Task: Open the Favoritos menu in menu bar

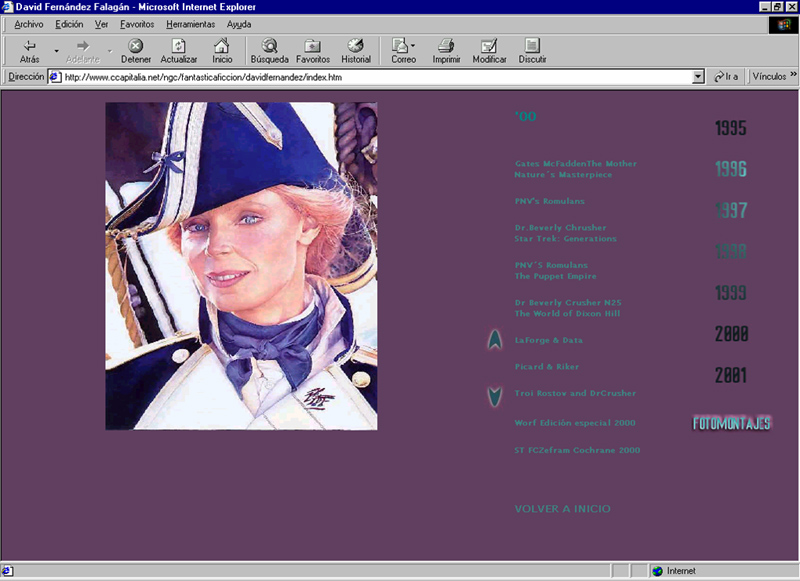Action: (137, 24)
